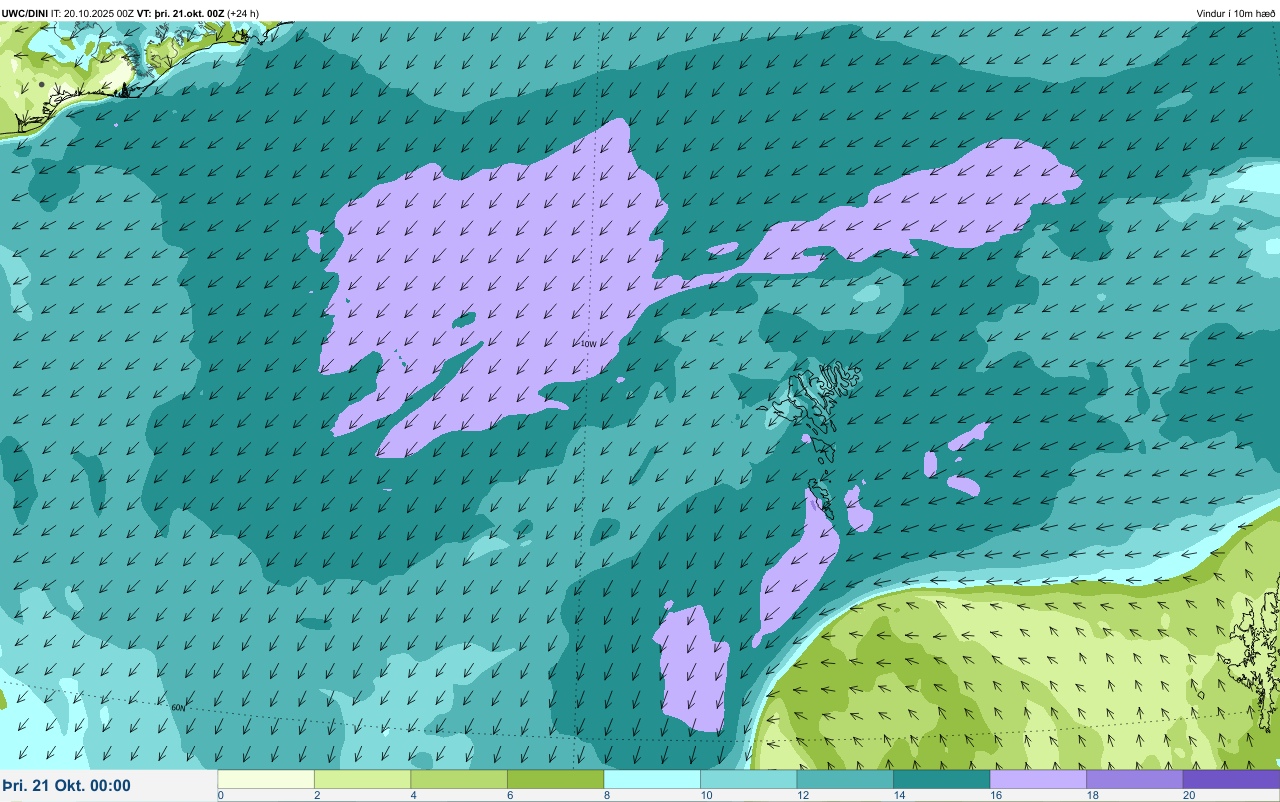The image size is (1280, 802).
Task: Click the '(+24 h)' forecast offset text
Action: click(243, 13)
